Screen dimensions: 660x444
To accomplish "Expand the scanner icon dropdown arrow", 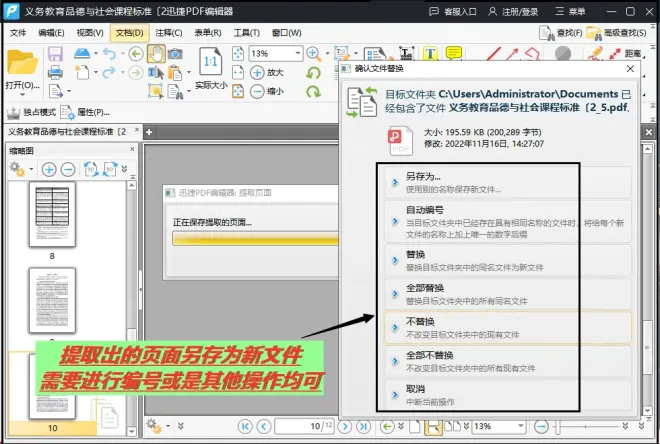I will point(96,53).
